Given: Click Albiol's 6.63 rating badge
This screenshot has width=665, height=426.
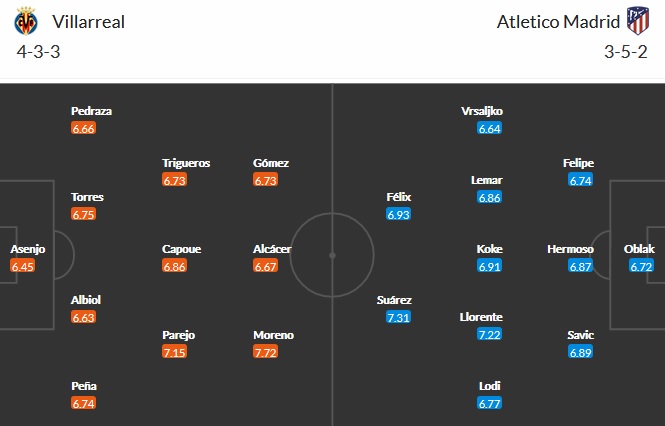Looking at the screenshot, I should tap(84, 317).
